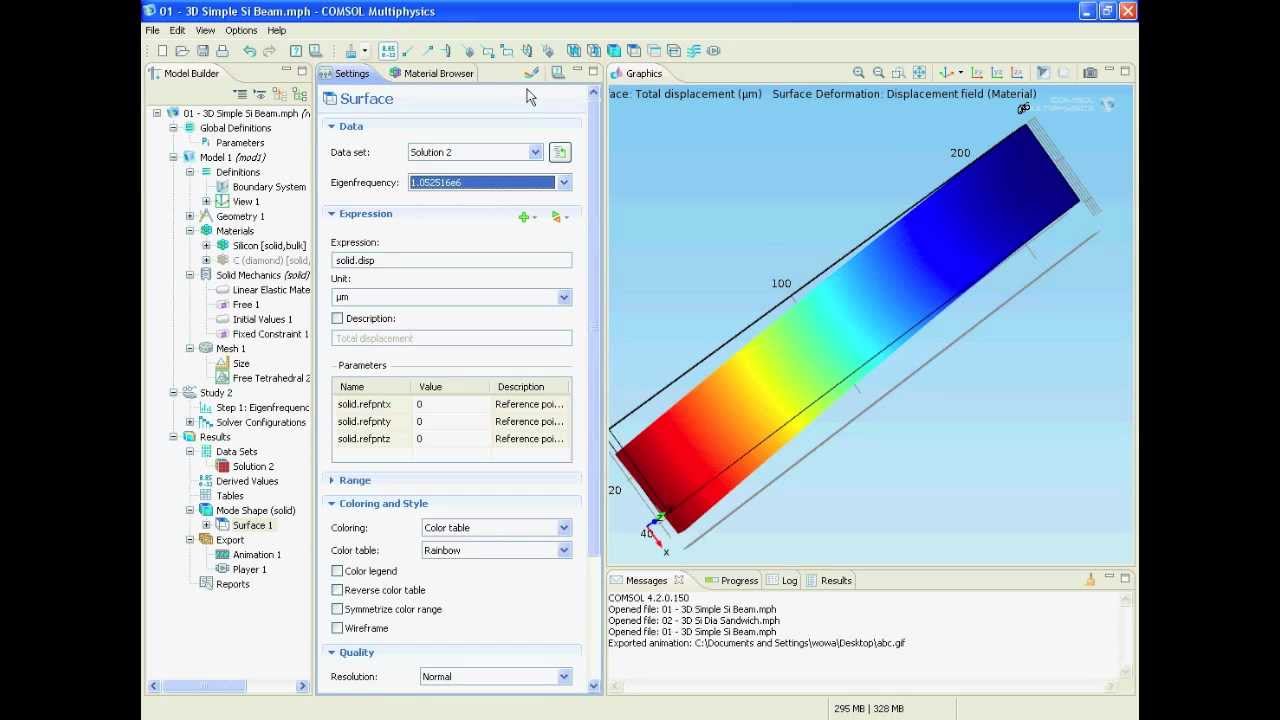Viewport: 1280px width, 720px height.
Task: Tick the Reverse color table checkbox
Action: (337, 590)
